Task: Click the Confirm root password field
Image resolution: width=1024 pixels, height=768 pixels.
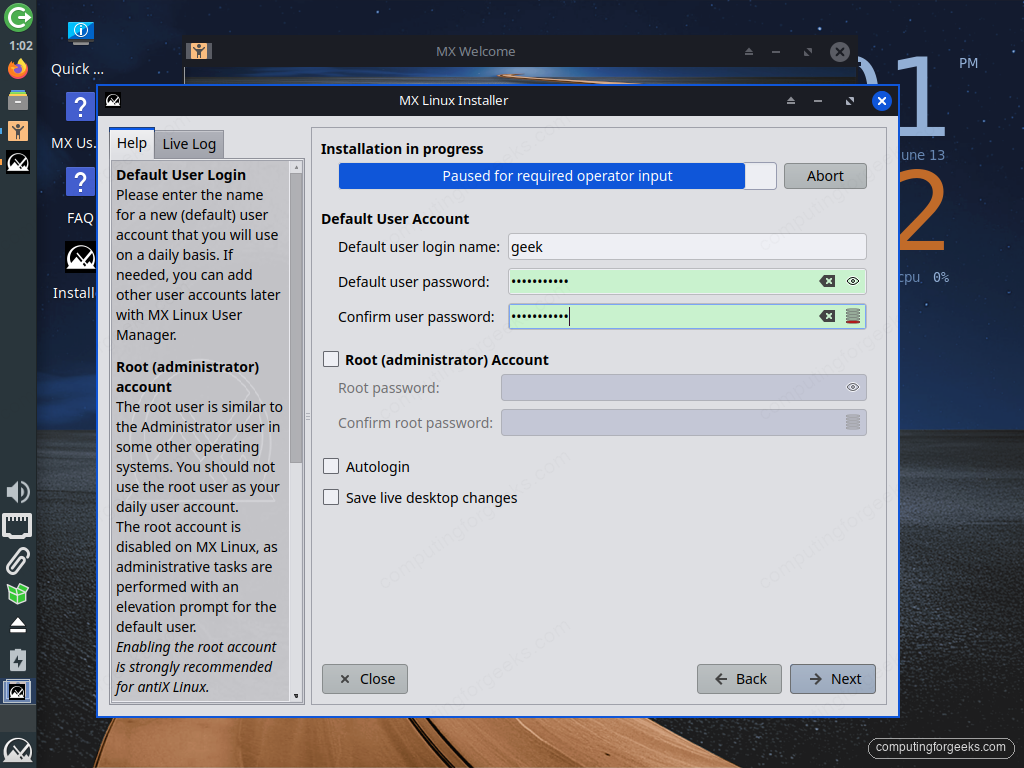Action: 684,423
